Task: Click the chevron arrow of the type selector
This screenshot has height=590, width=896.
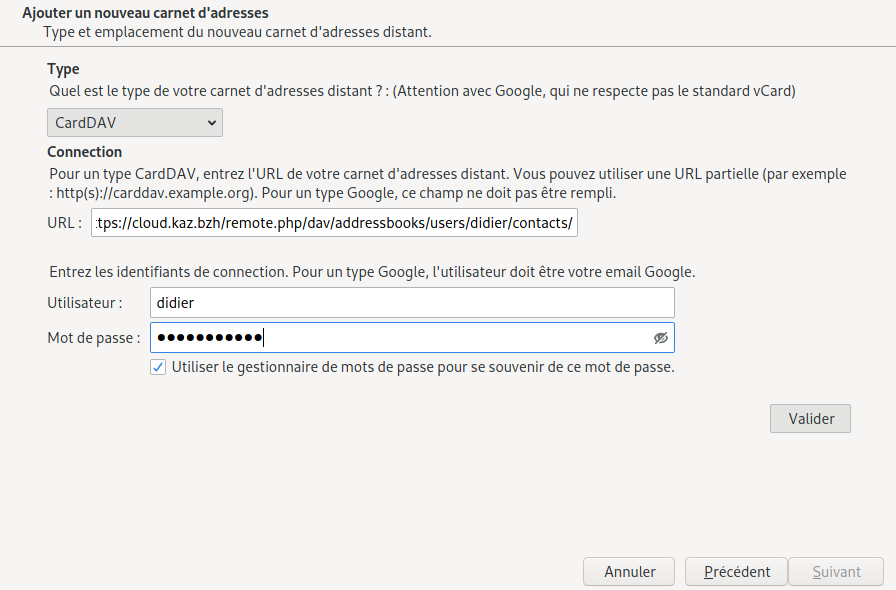Action: [211, 123]
